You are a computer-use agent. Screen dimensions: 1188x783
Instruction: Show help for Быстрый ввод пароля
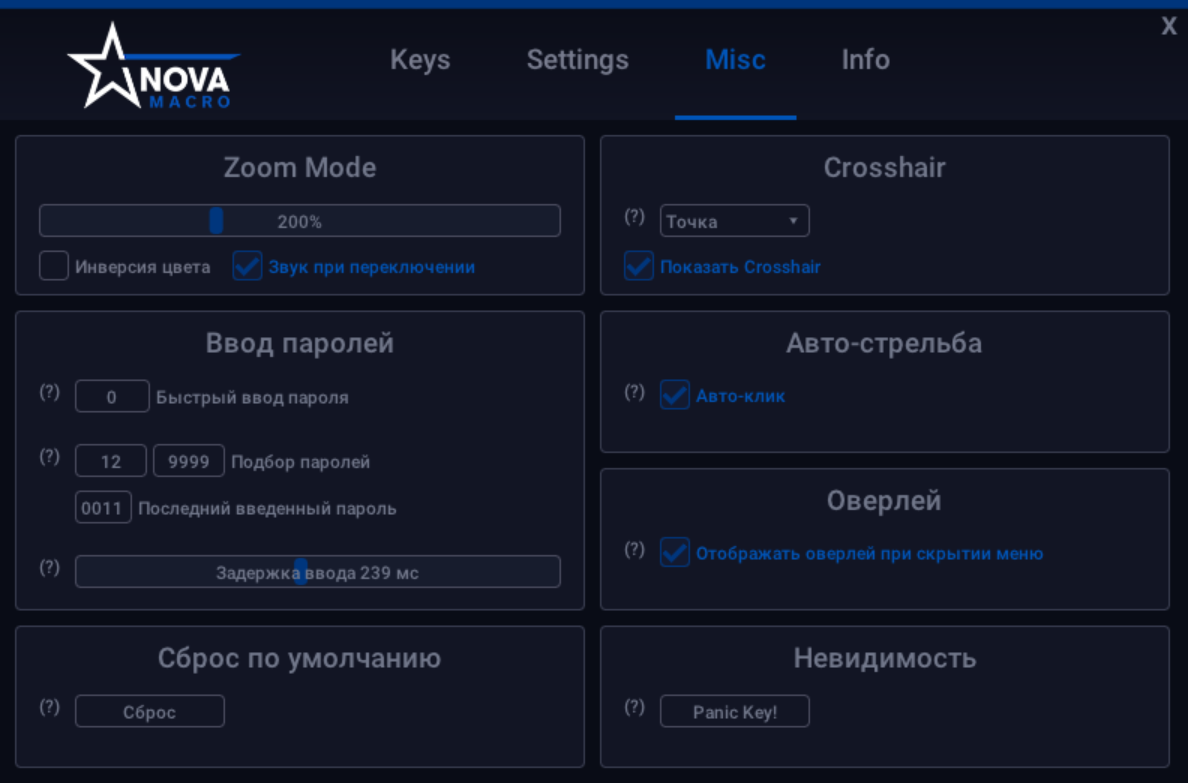pyautogui.click(x=49, y=392)
